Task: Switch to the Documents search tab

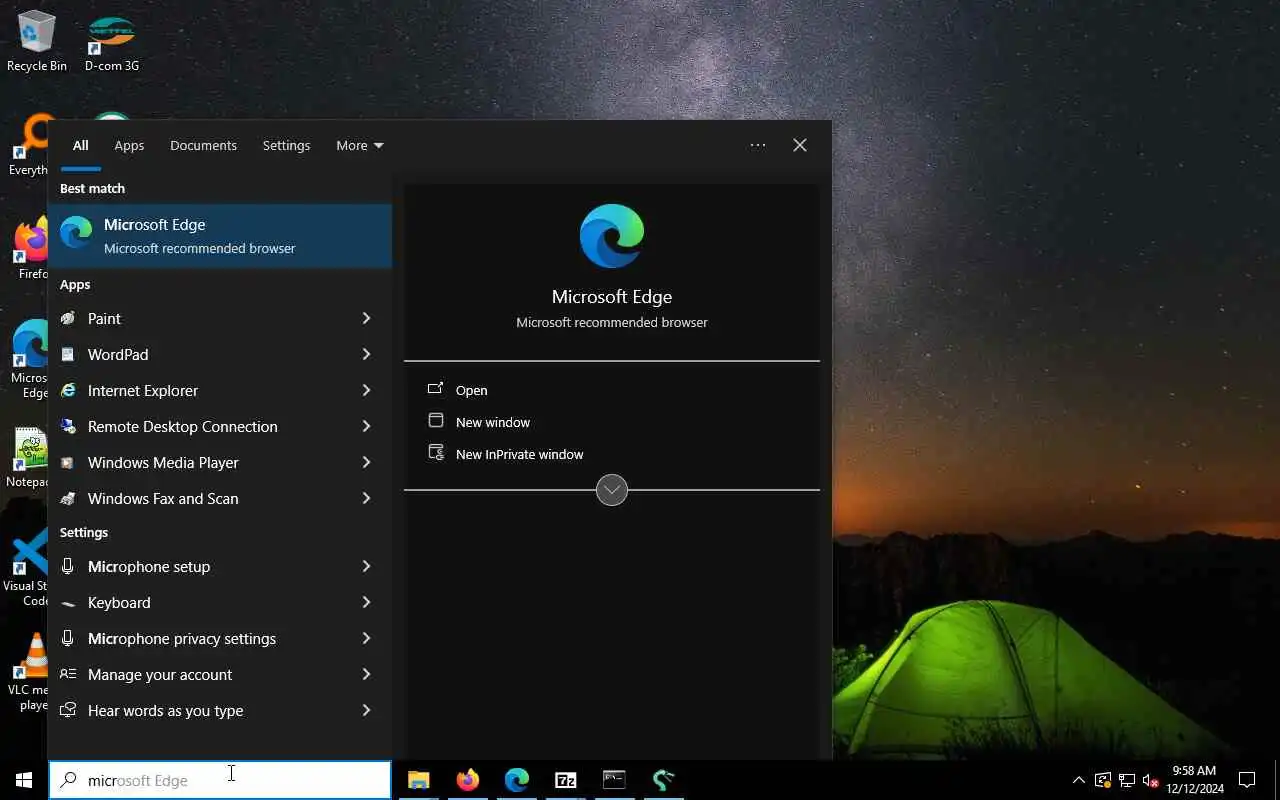Action: [x=203, y=145]
